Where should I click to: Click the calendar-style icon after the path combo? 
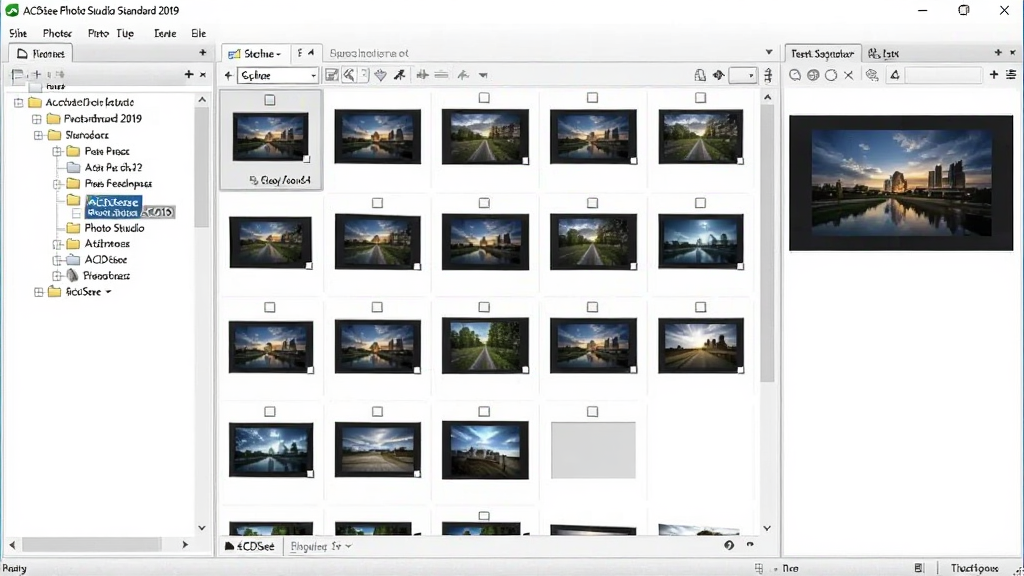coord(332,75)
